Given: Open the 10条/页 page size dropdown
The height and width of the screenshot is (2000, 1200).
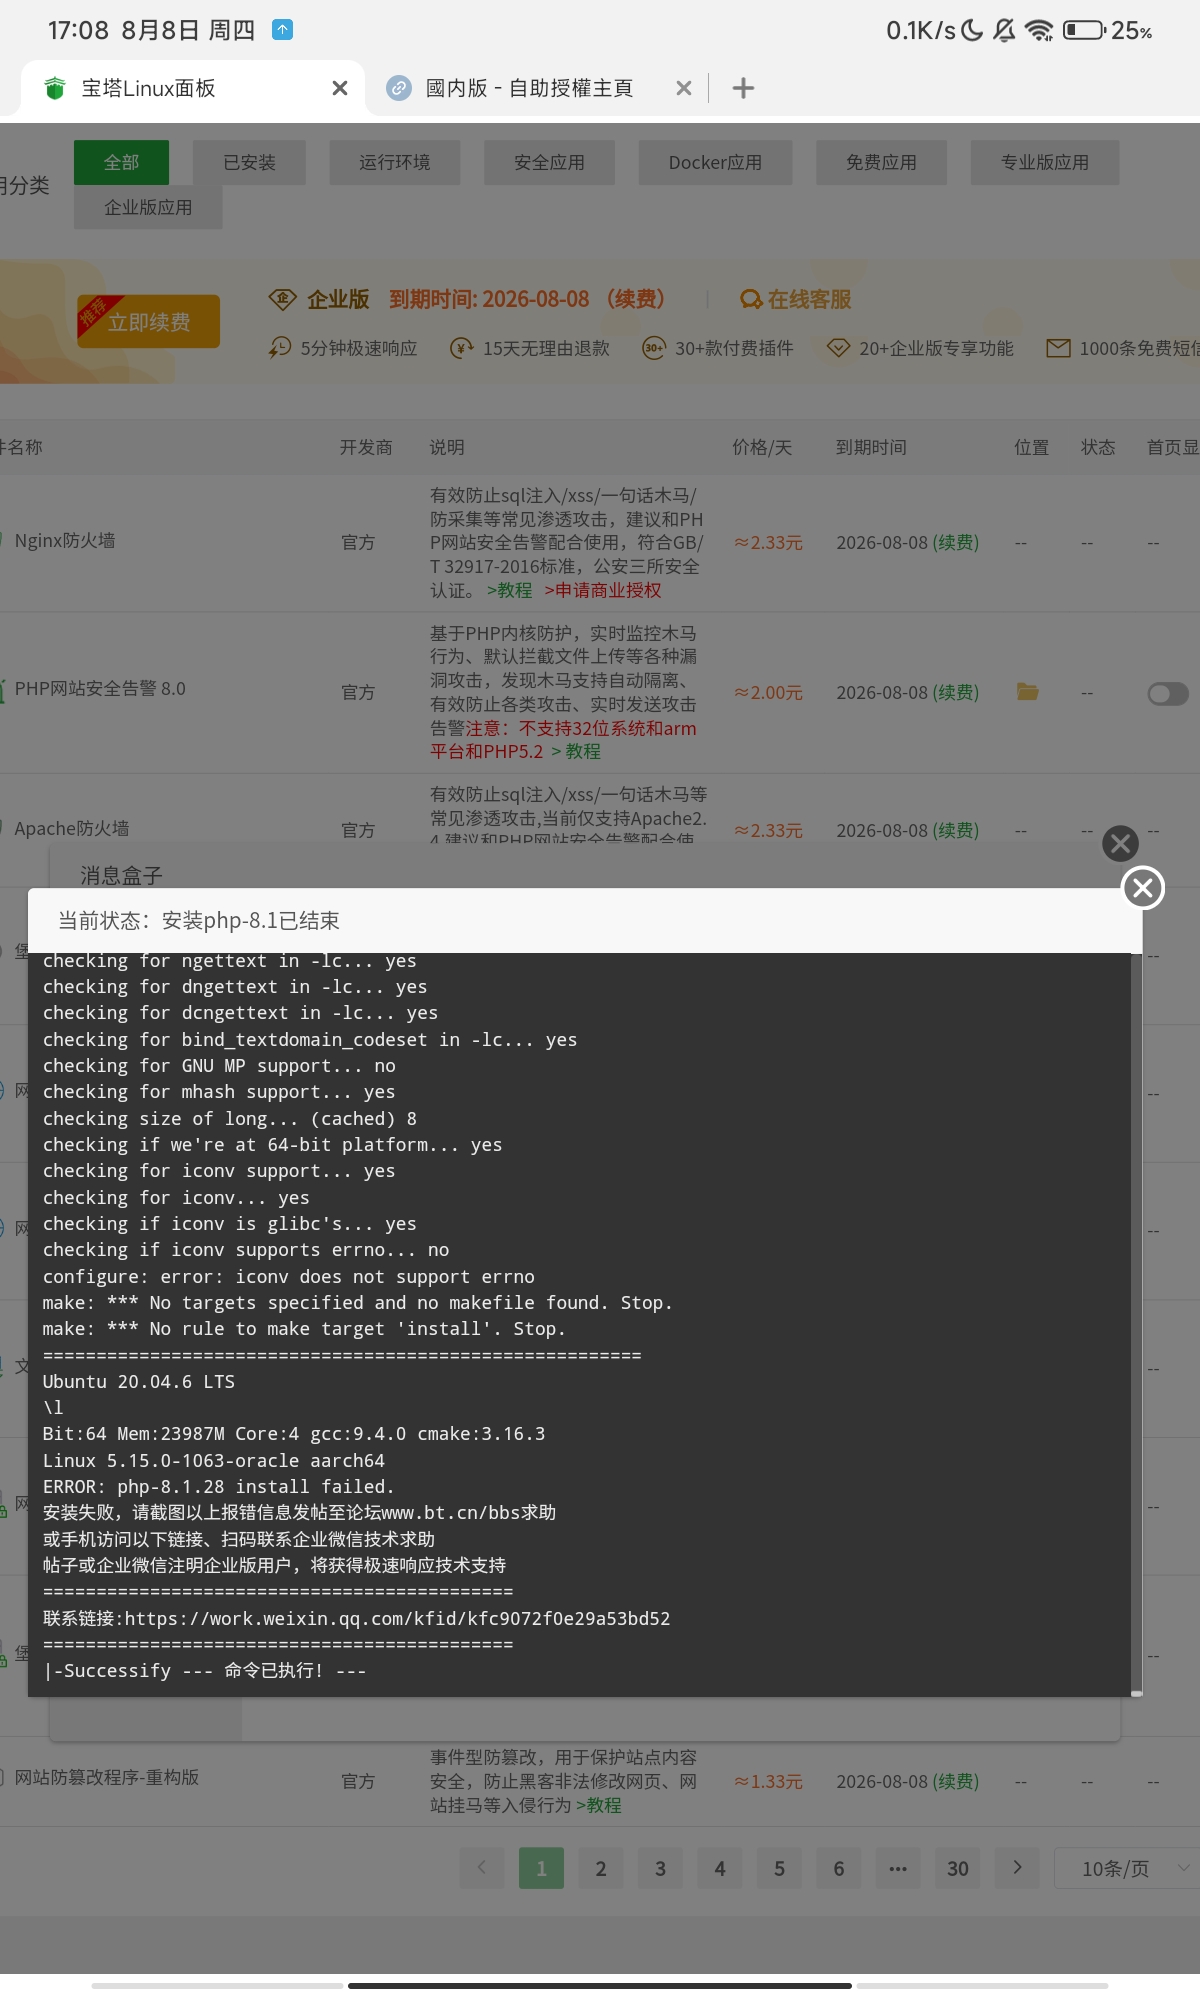Looking at the screenshot, I should 1127,1868.
